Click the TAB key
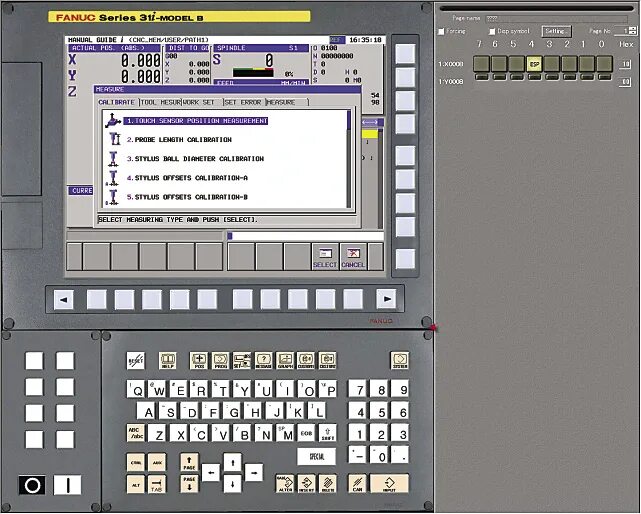The image size is (641, 514). coord(157,484)
